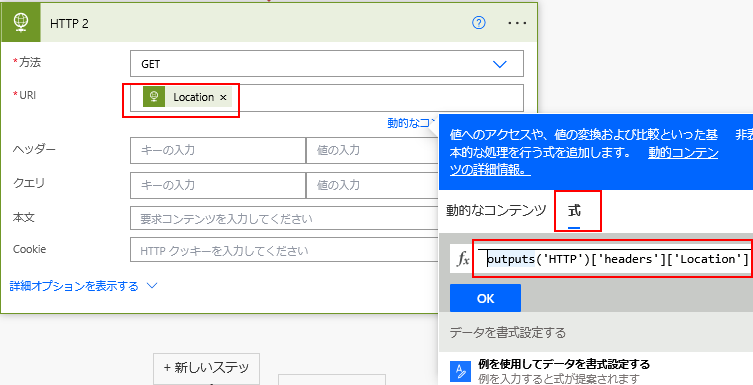Click the fx expression input box
The width and height of the screenshot is (753, 385).
click(614, 259)
